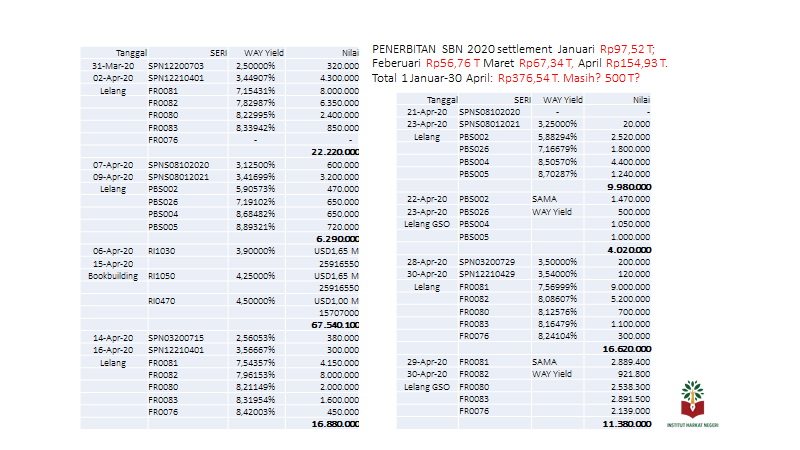Screen dimensions: 800x450
Task: Select the number 15707000
Action: tap(339, 313)
